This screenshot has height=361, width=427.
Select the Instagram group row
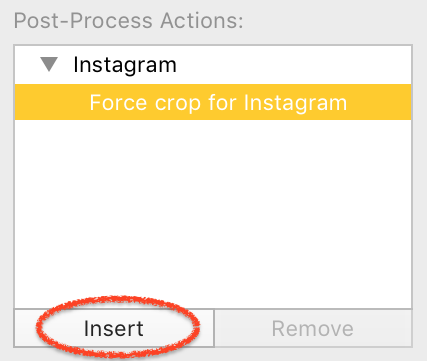213,65
